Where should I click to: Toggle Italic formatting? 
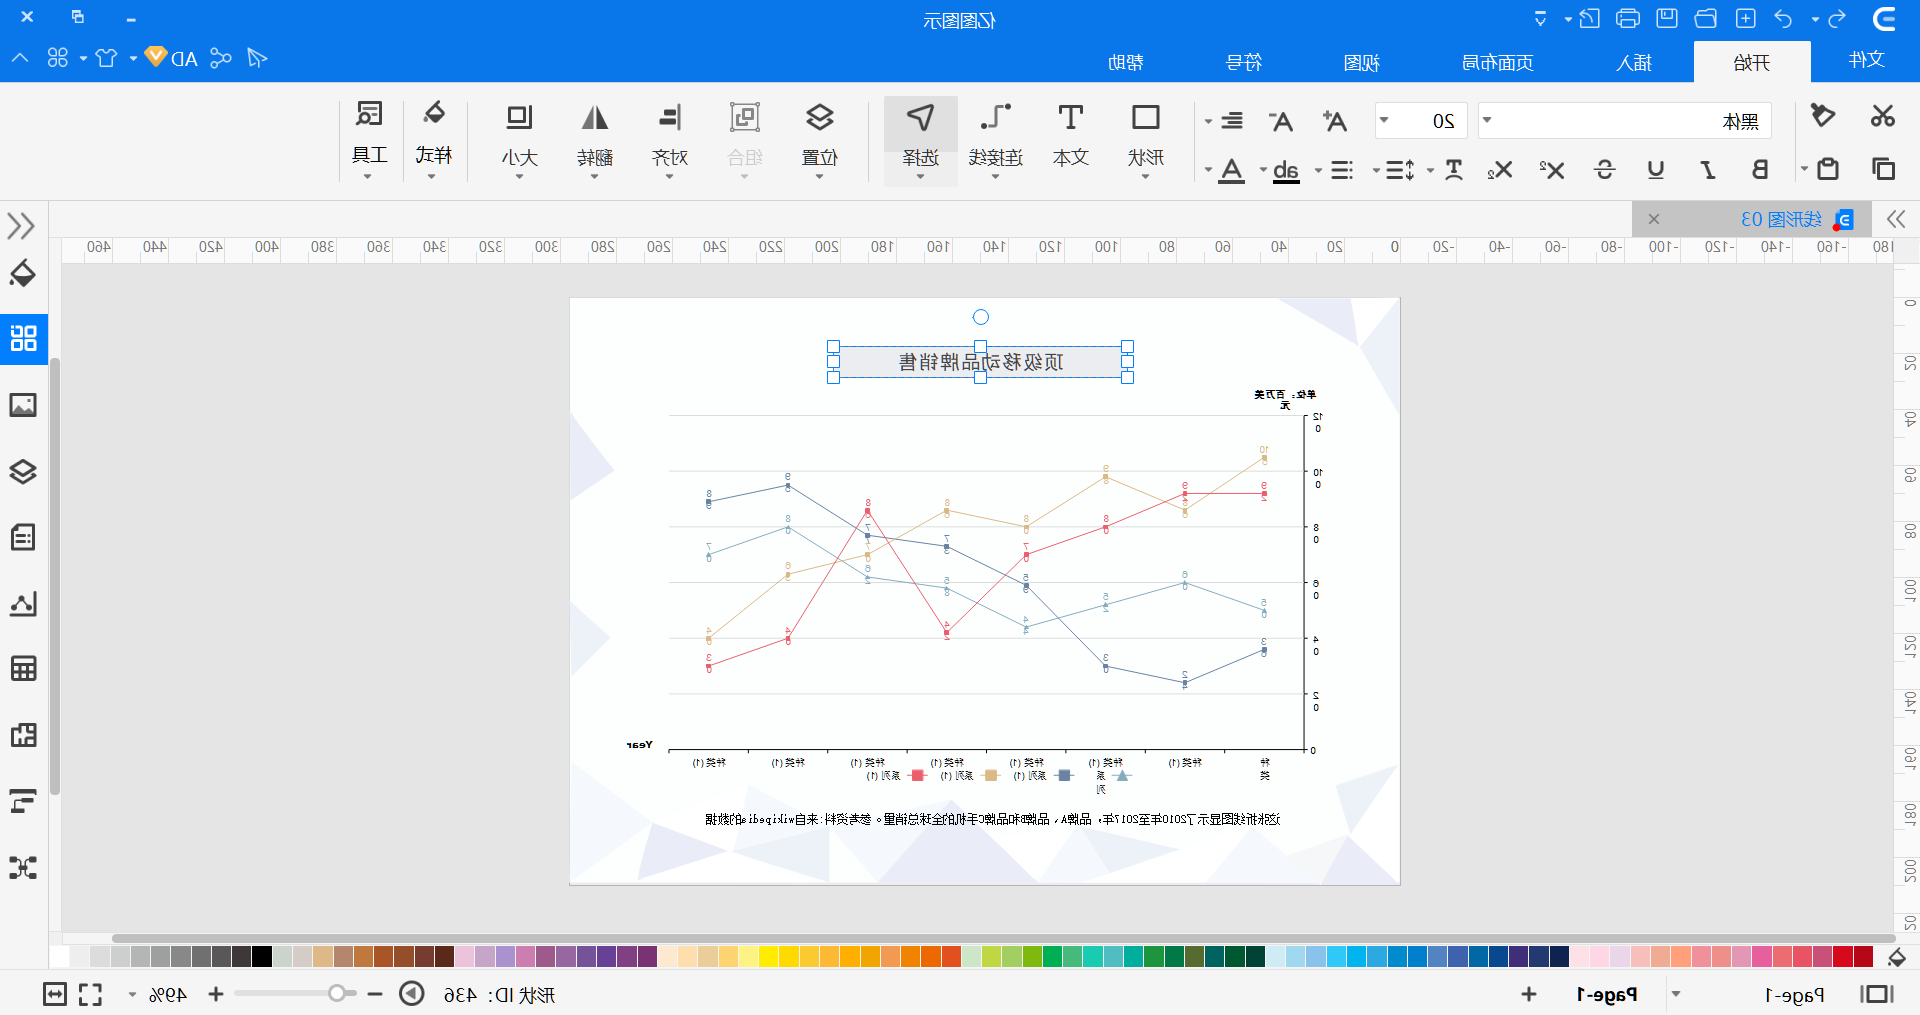1708,169
